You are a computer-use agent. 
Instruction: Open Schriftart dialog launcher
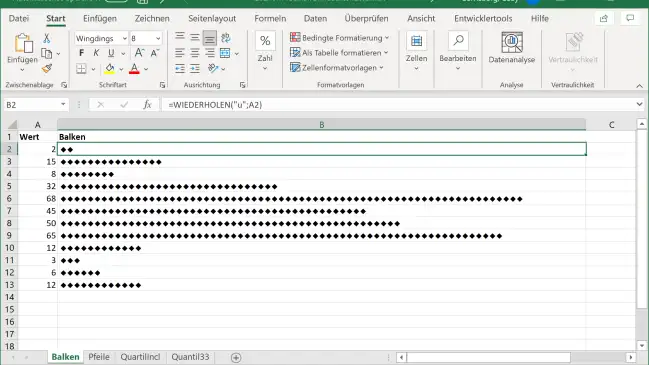pos(162,85)
